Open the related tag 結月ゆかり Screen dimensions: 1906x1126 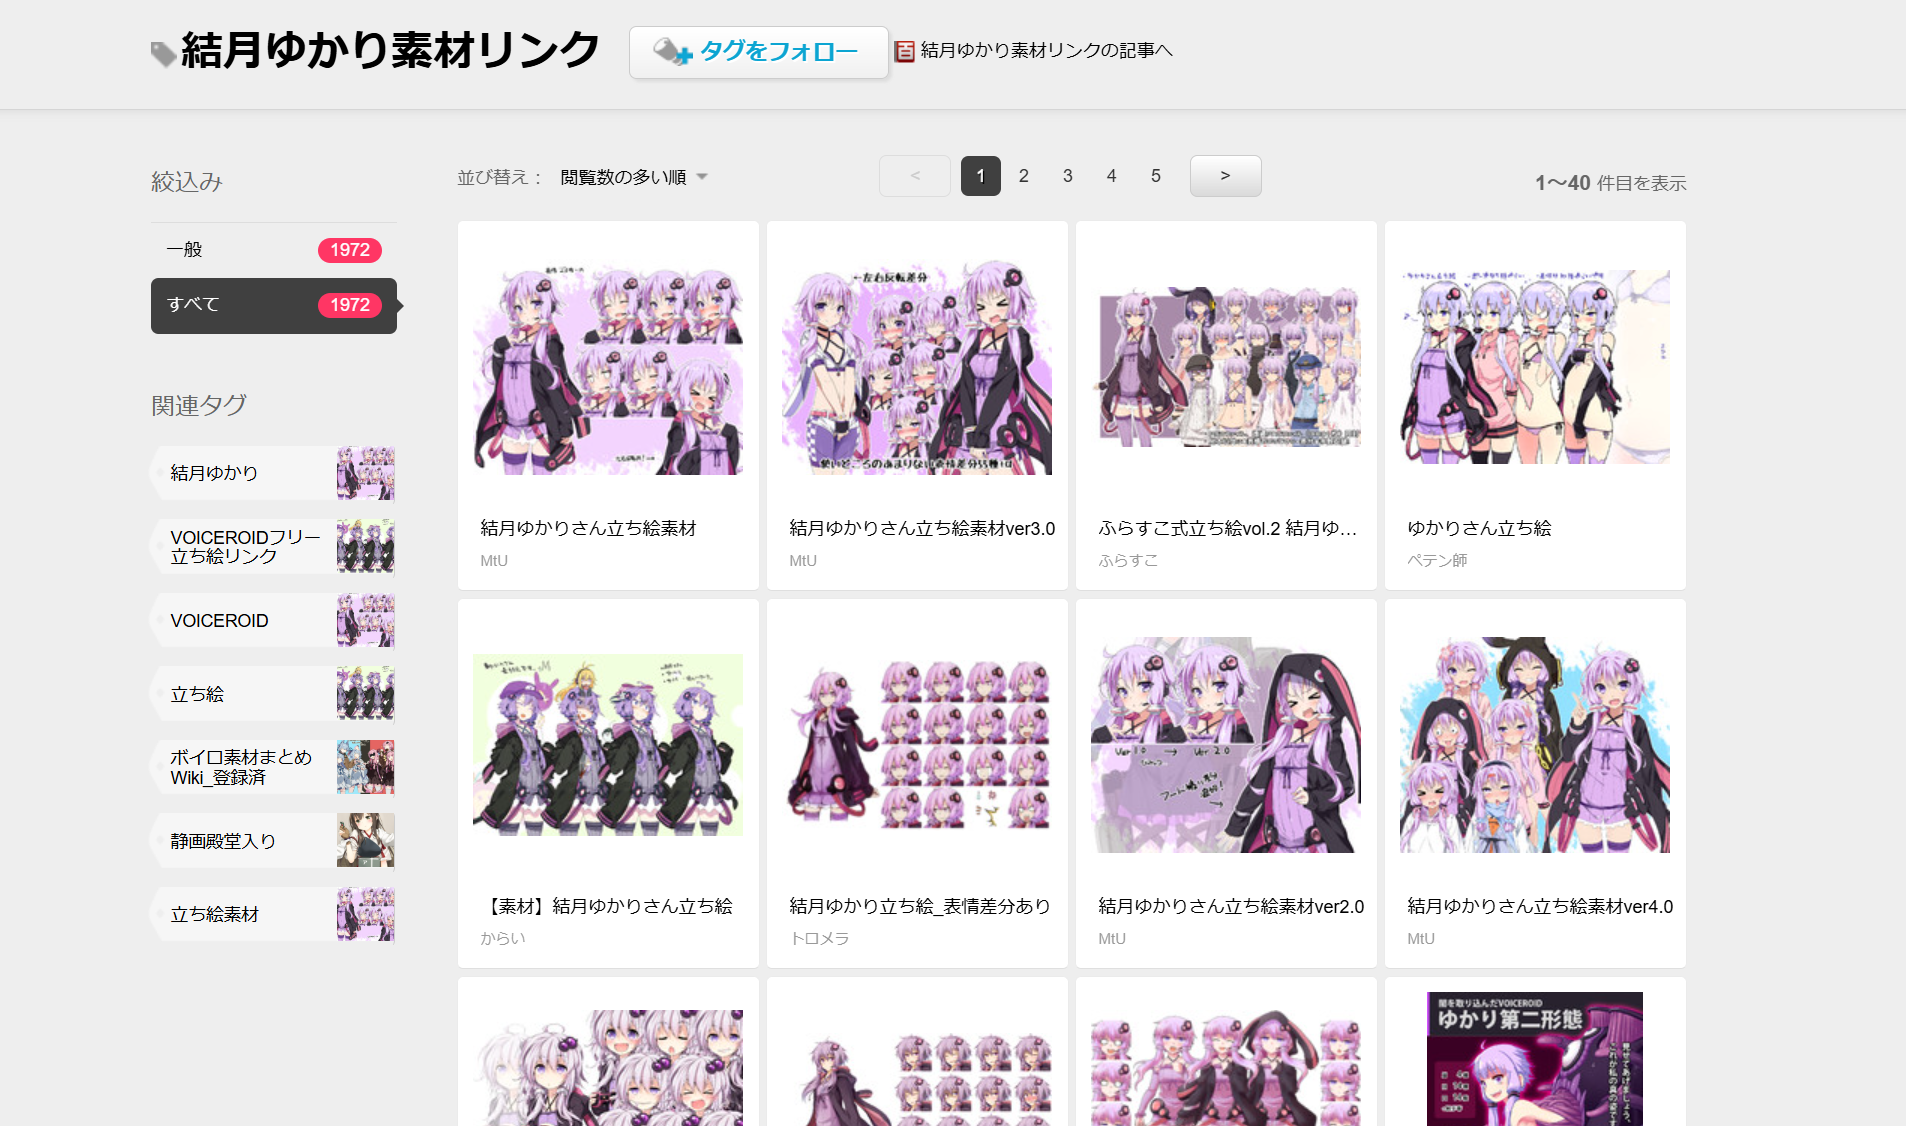tap(214, 473)
